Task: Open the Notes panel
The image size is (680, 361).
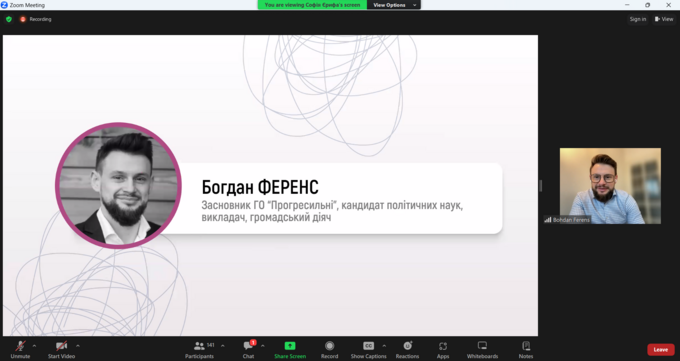Action: [x=526, y=350]
